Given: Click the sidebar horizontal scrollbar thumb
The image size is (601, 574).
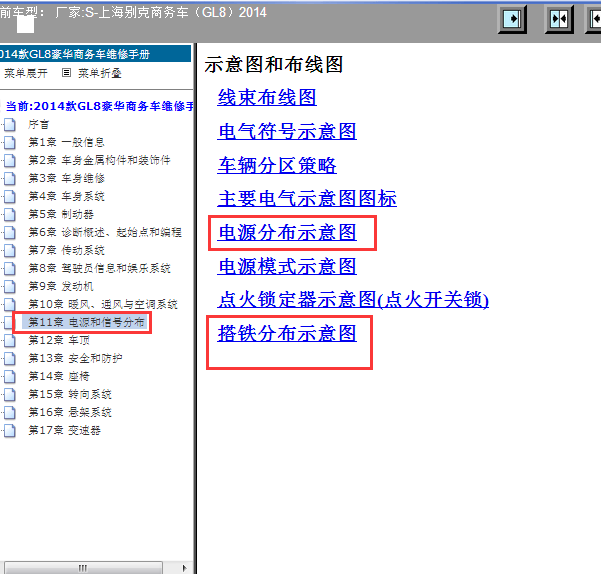Looking at the screenshot, I should coord(83,568).
